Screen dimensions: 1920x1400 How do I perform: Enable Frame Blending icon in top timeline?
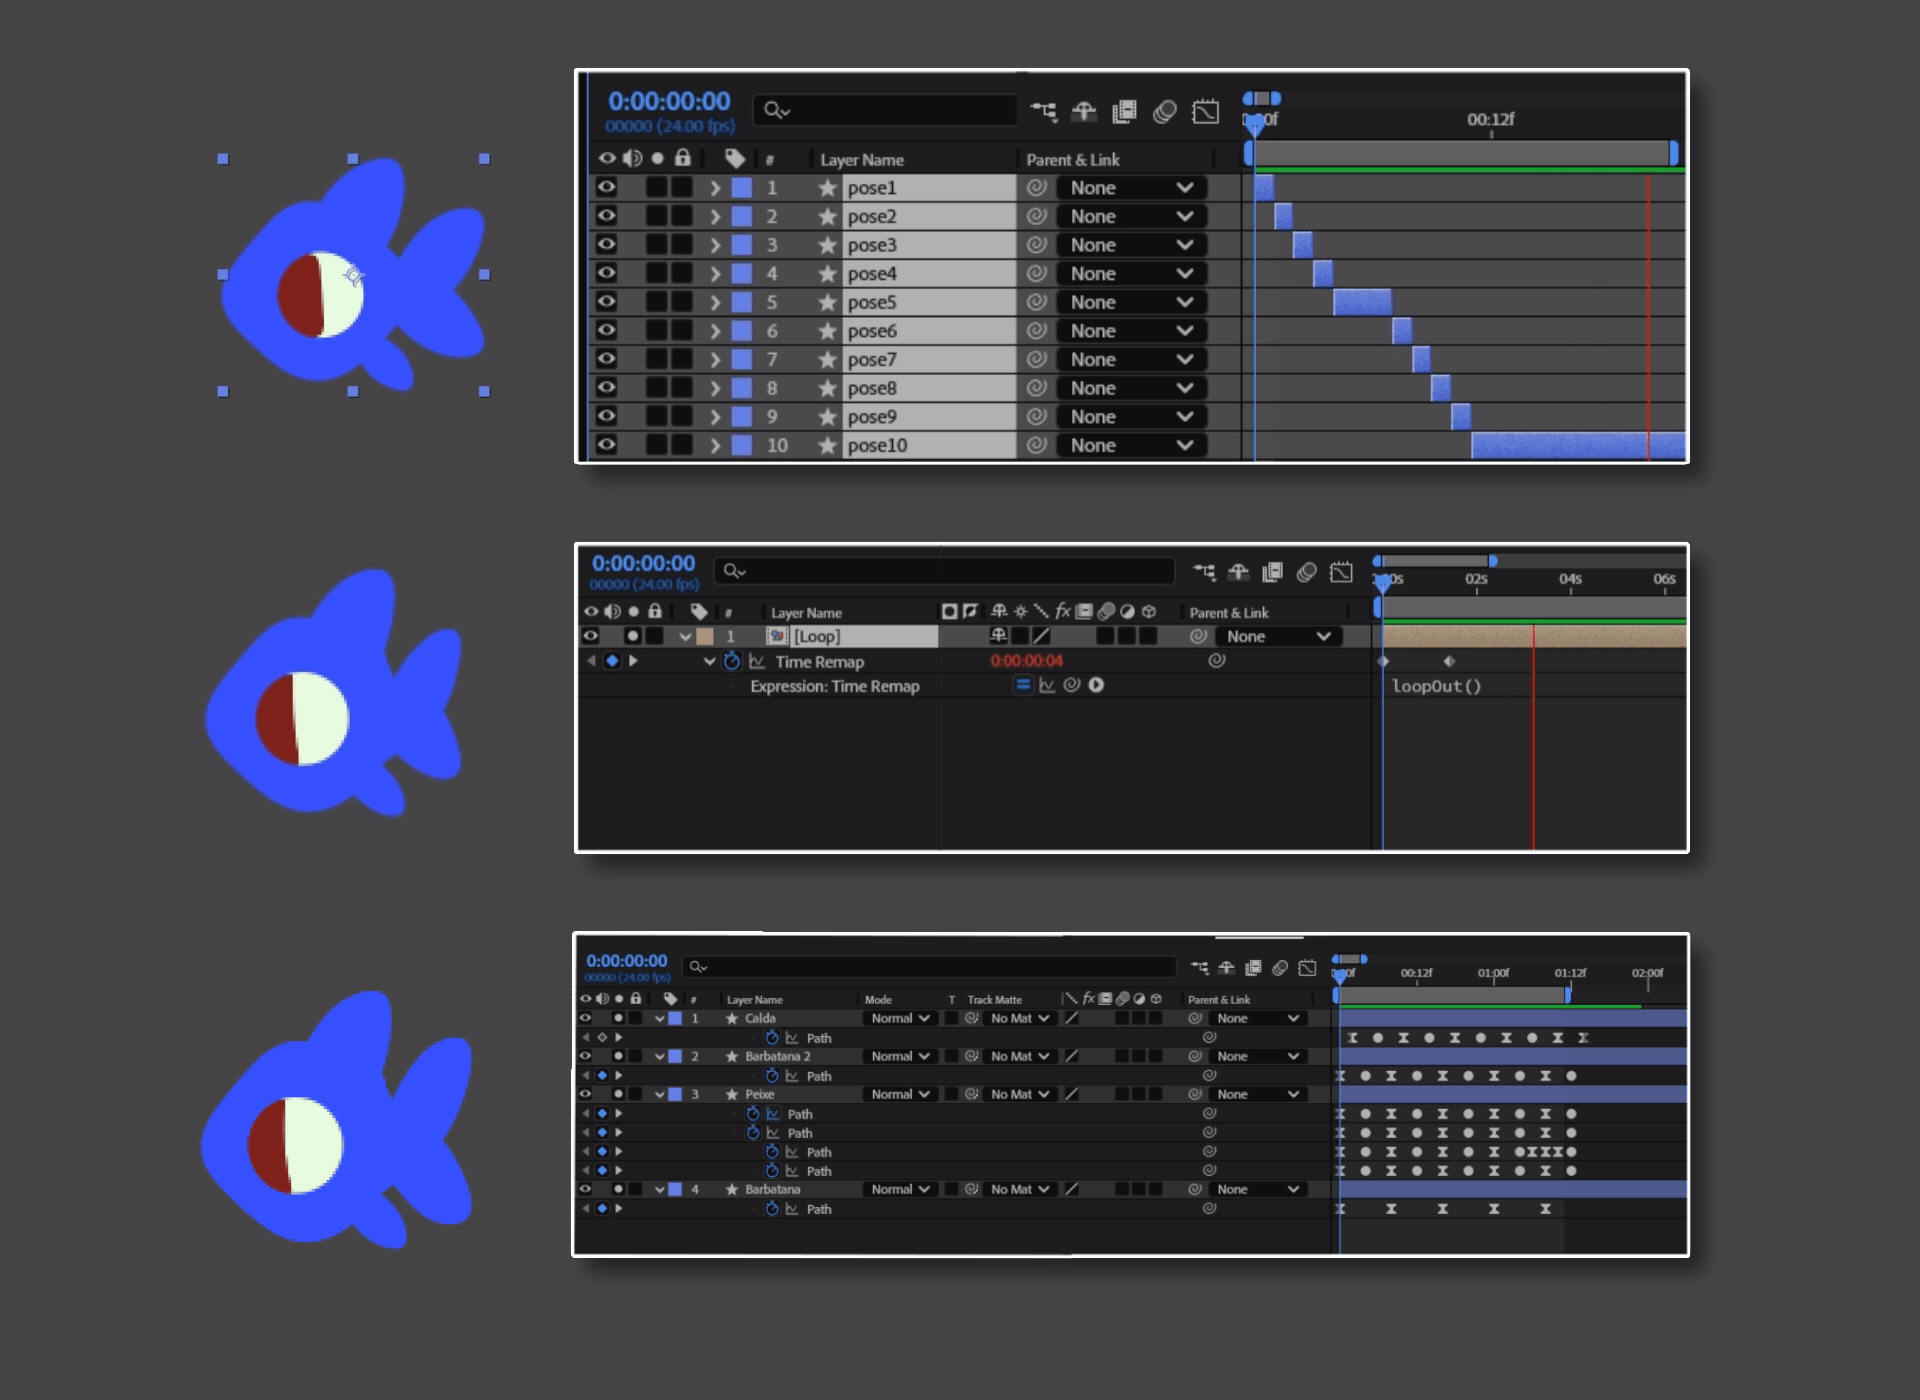(x=1124, y=111)
